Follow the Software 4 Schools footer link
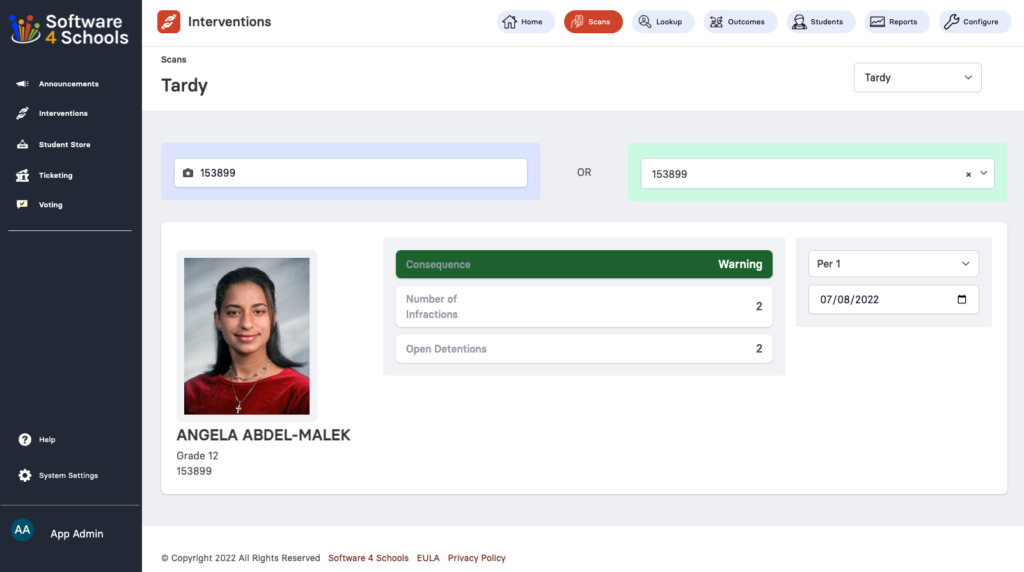This screenshot has width=1024, height=572. [368, 558]
